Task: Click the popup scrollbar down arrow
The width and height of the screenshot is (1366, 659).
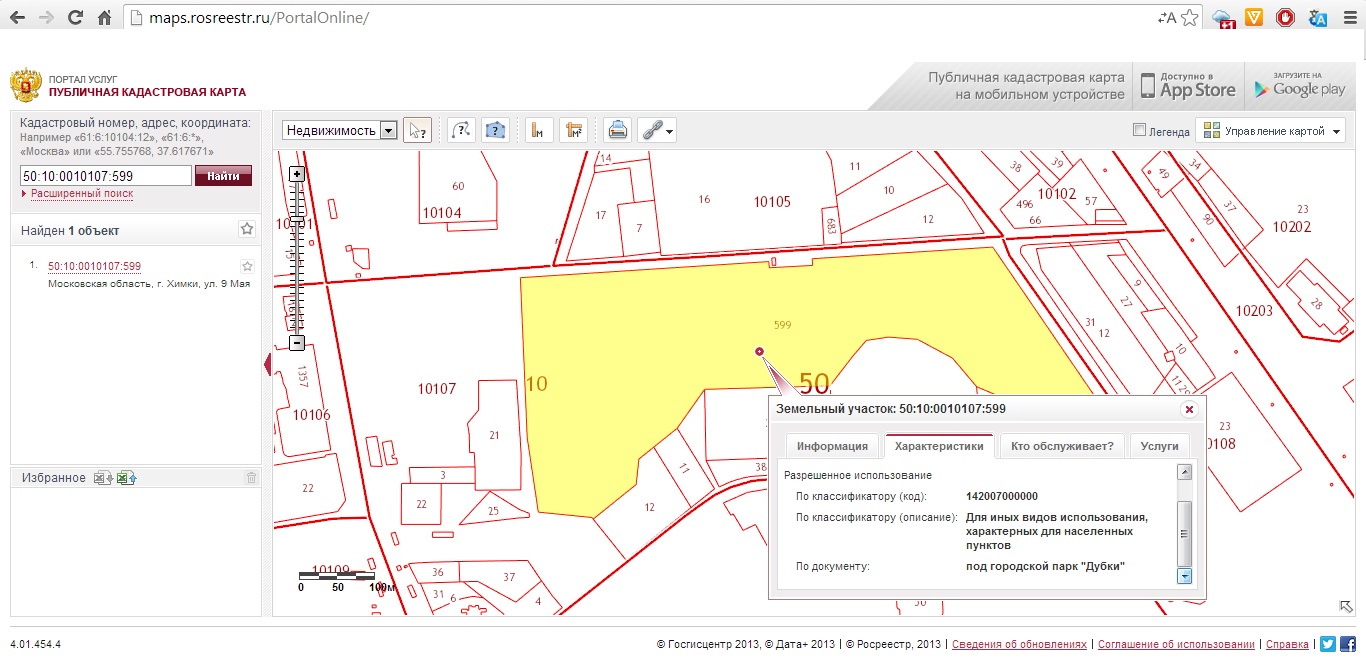Action: tap(1184, 576)
